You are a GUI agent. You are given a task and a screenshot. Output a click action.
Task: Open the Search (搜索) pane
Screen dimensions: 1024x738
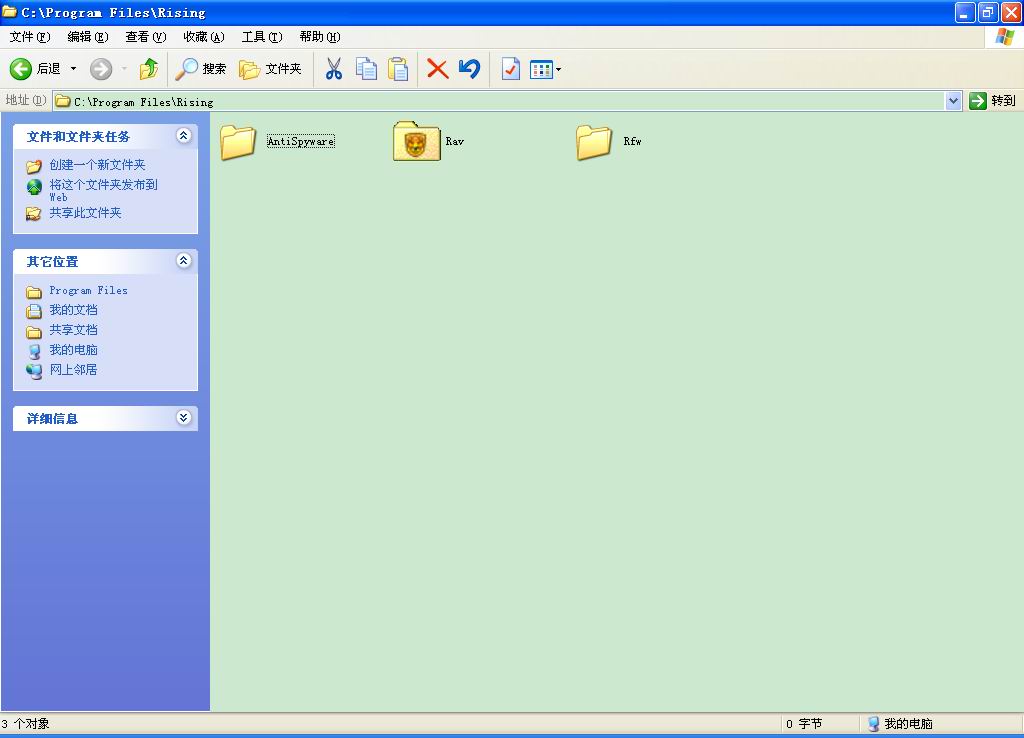click(200, 69)
